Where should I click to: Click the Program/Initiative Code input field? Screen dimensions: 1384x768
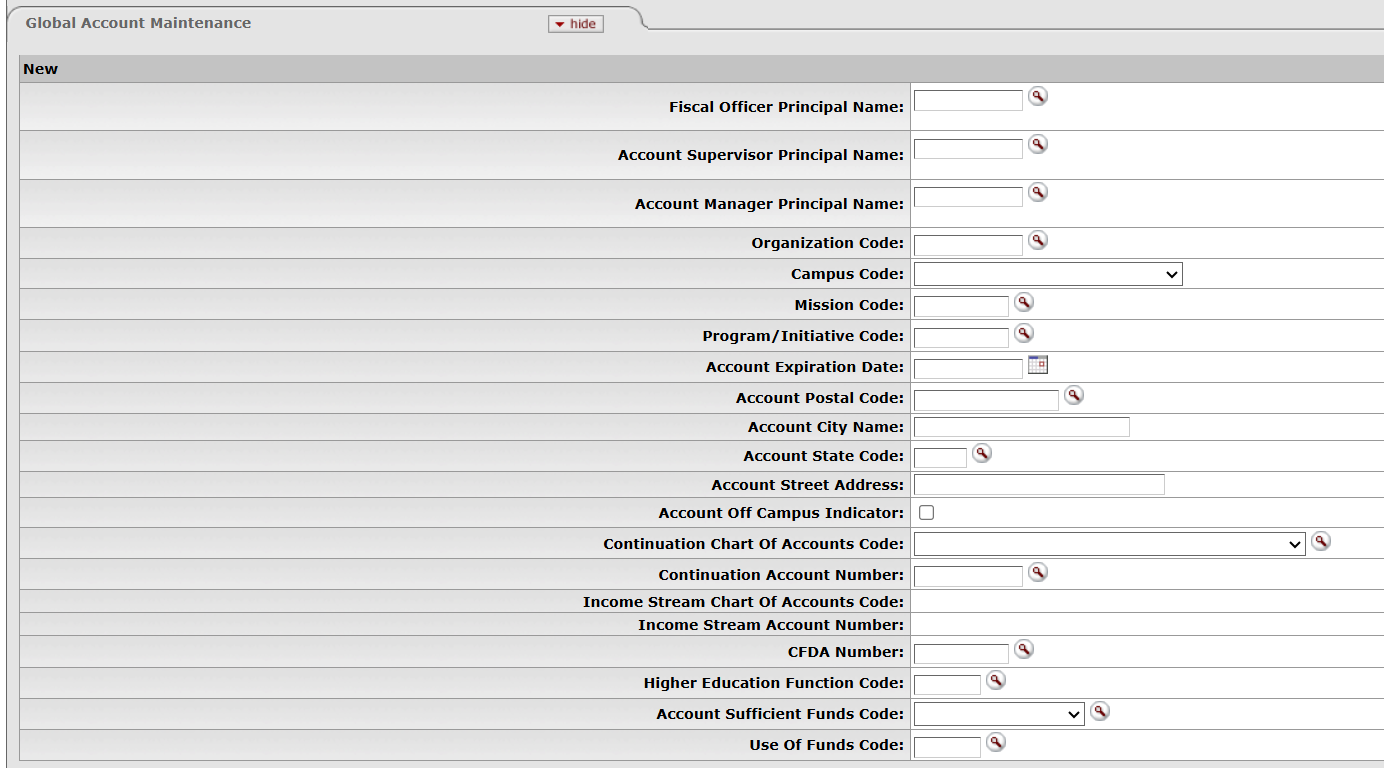(x=961, y=337)
